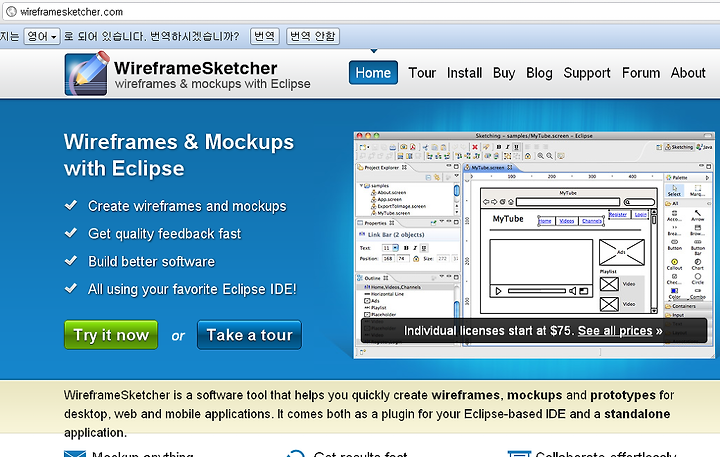Open the Install page
The width and height of the screenshot is (720, 457).
point(464,73)
